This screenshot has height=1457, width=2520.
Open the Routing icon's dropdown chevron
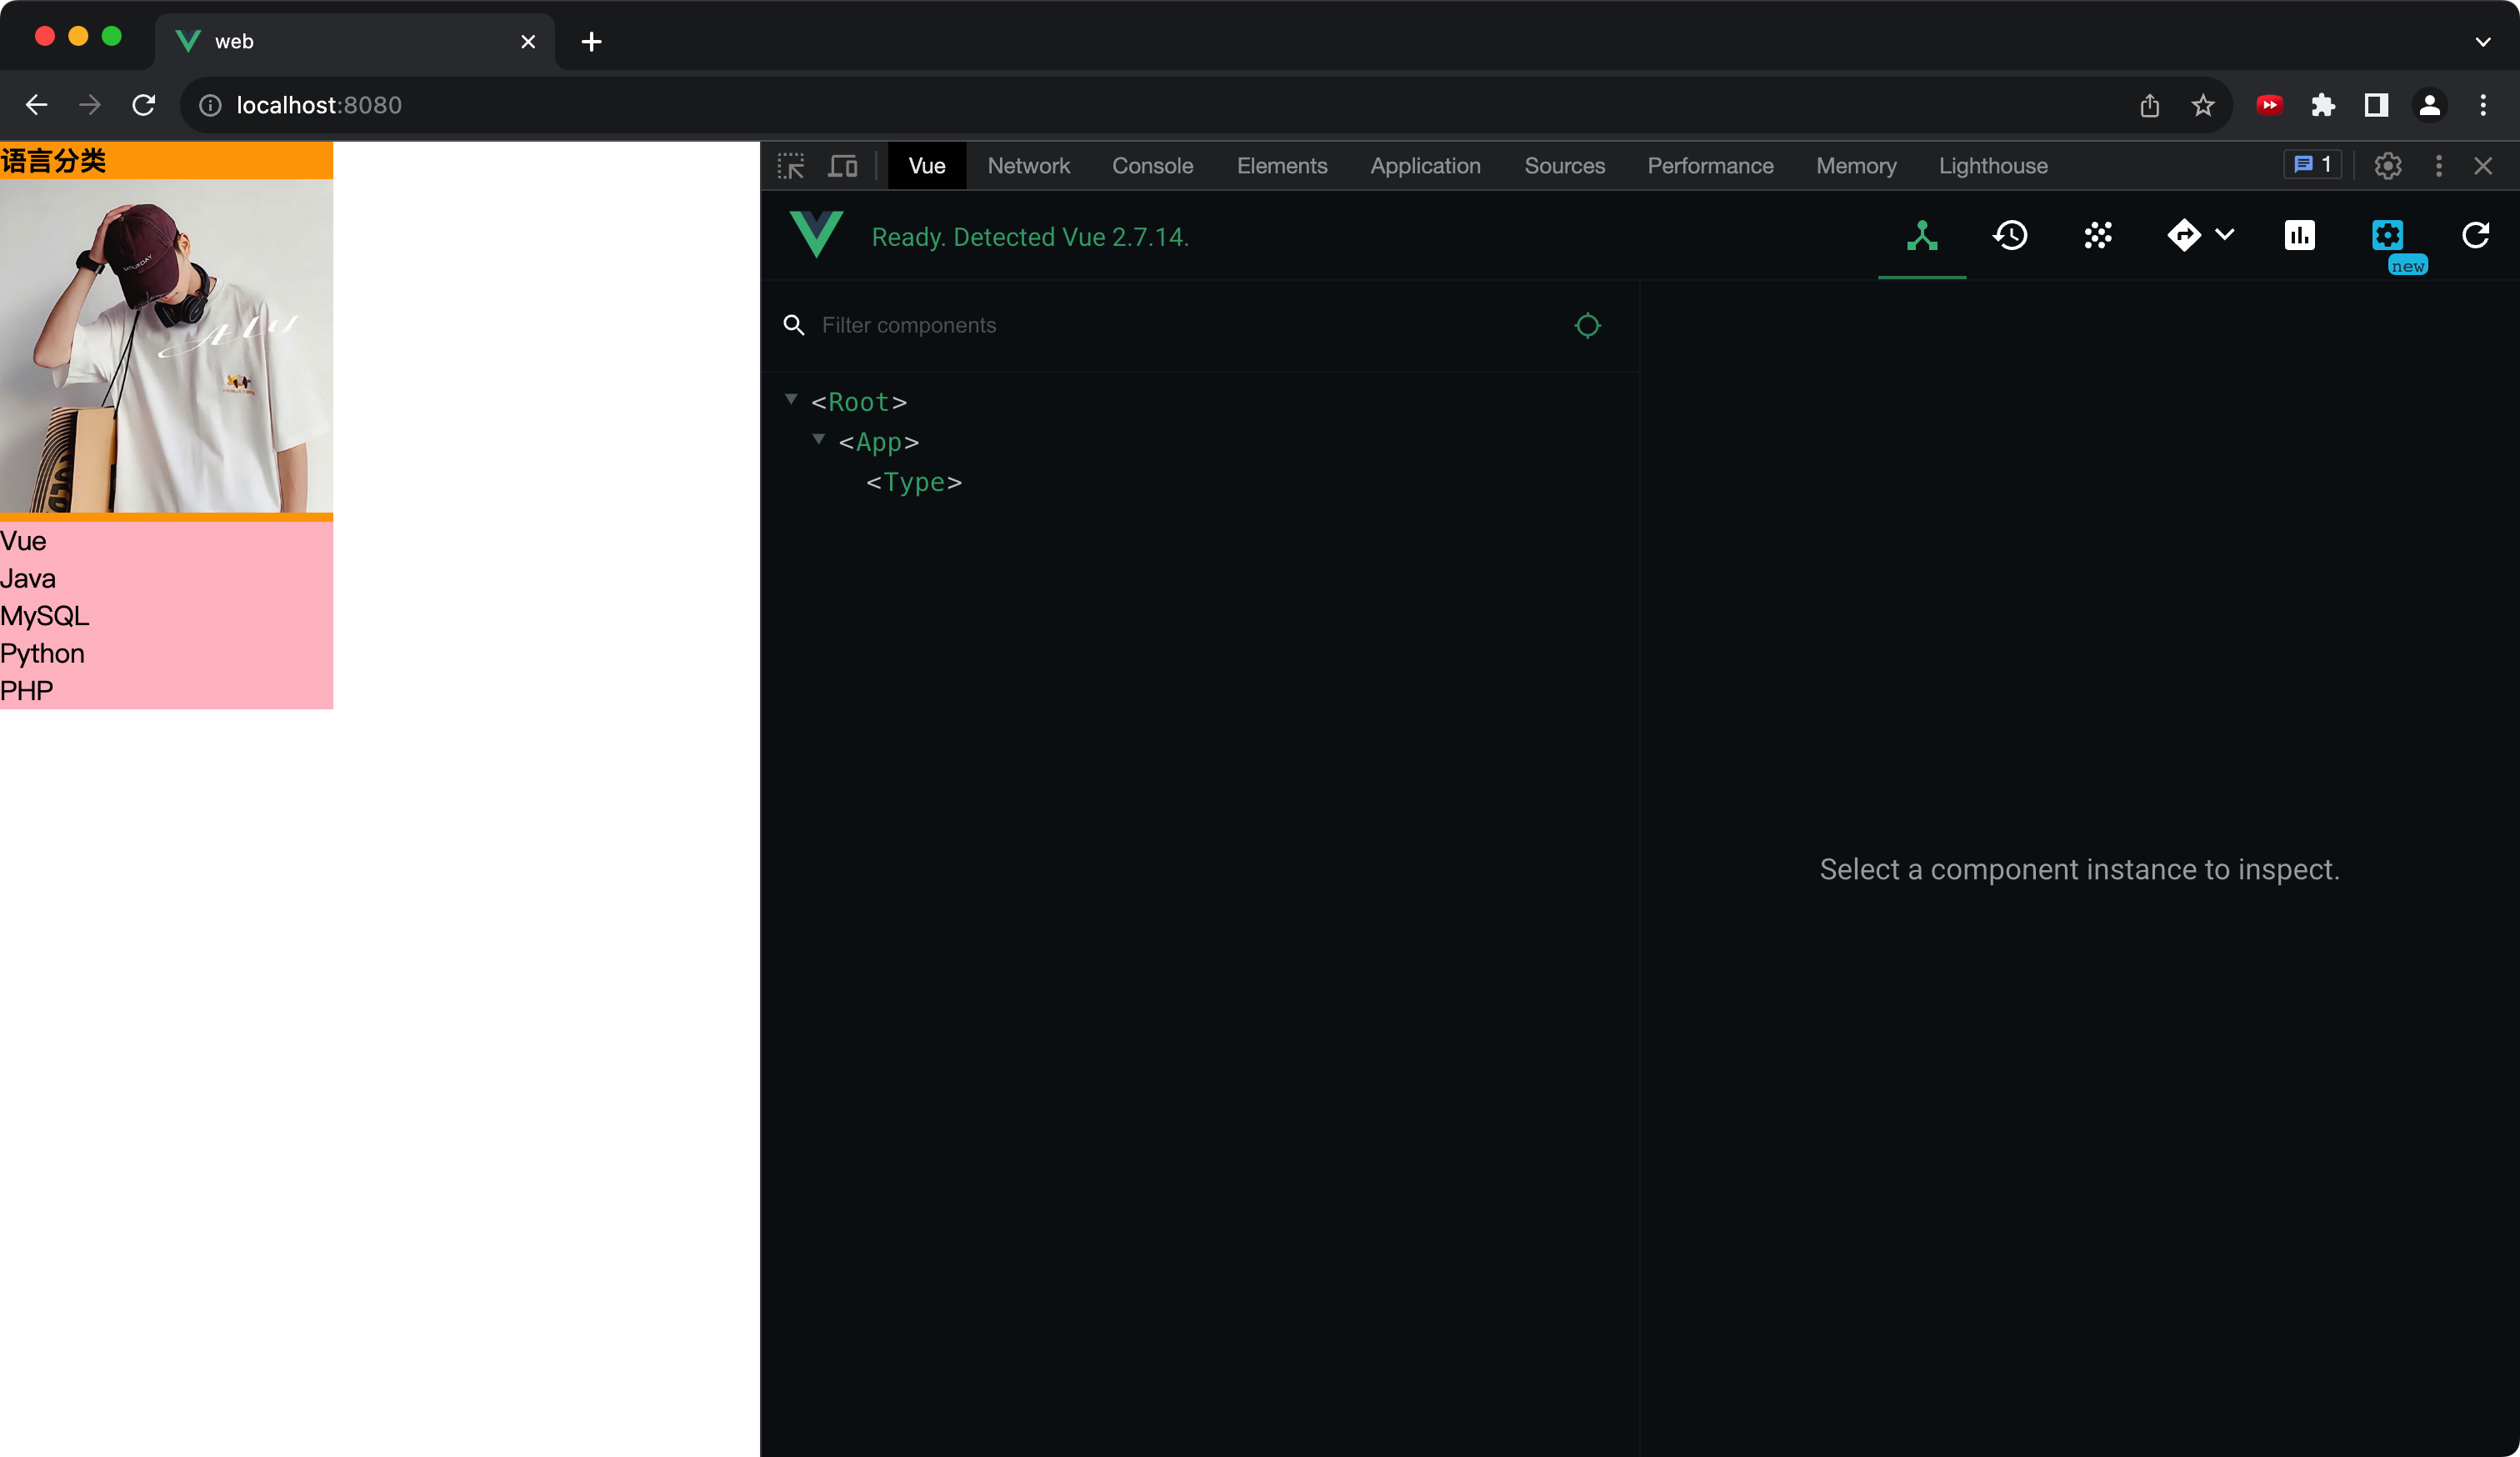point(2225,235)
